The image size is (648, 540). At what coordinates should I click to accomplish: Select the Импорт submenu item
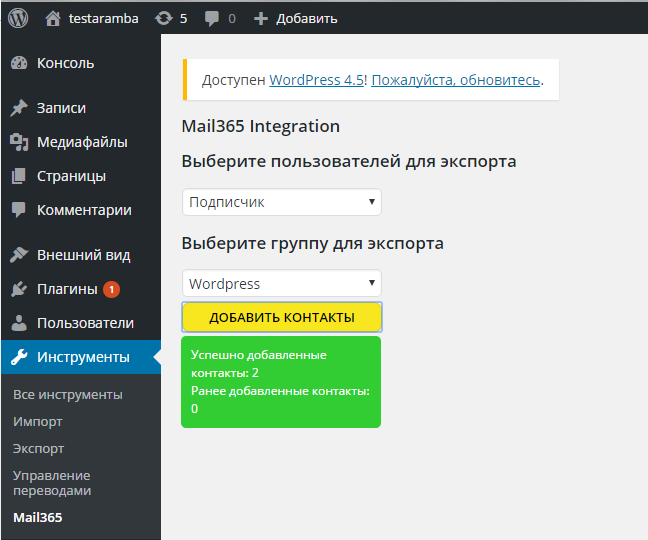click(x=38, y=422)
